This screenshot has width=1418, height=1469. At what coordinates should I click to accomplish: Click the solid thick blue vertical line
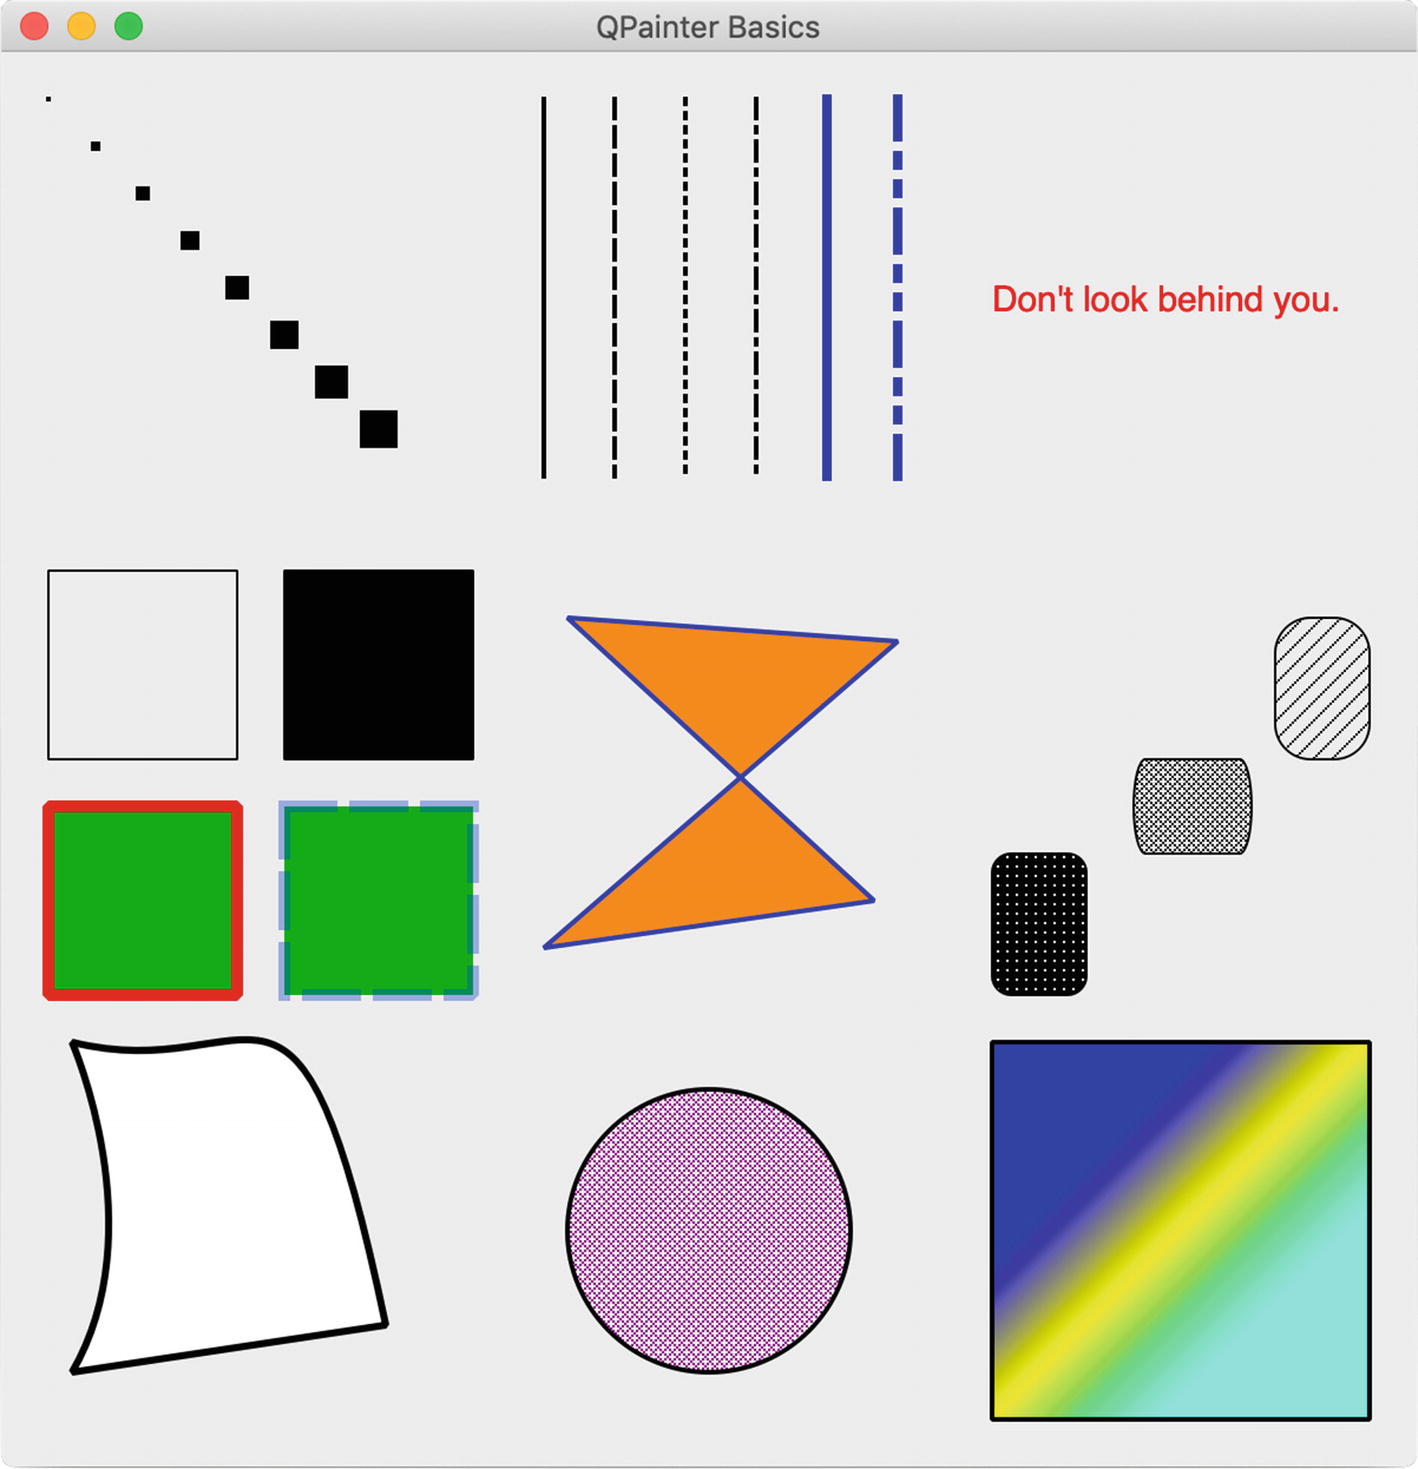pyautogui.click(x=827, y=287)
